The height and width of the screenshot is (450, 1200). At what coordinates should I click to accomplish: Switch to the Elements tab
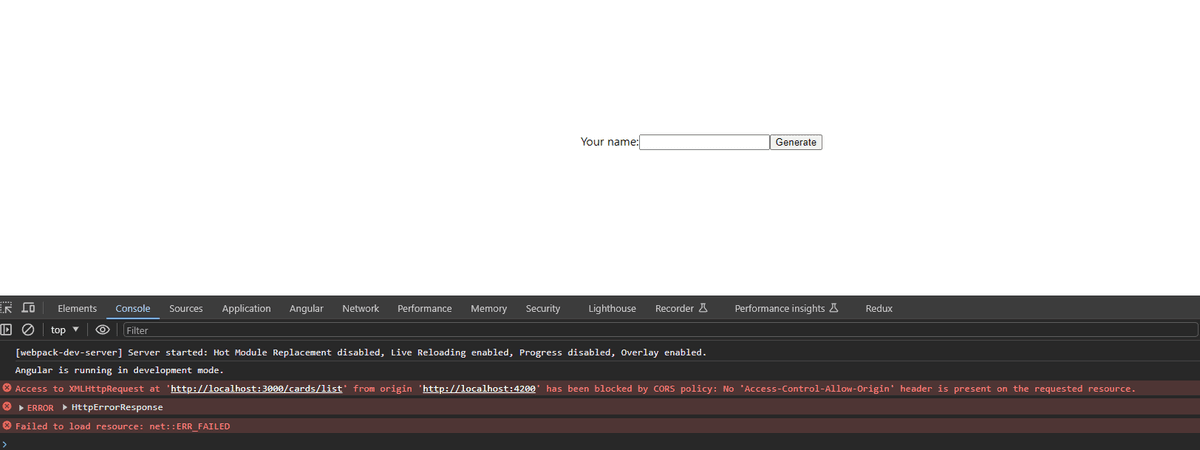coord(77,308)
